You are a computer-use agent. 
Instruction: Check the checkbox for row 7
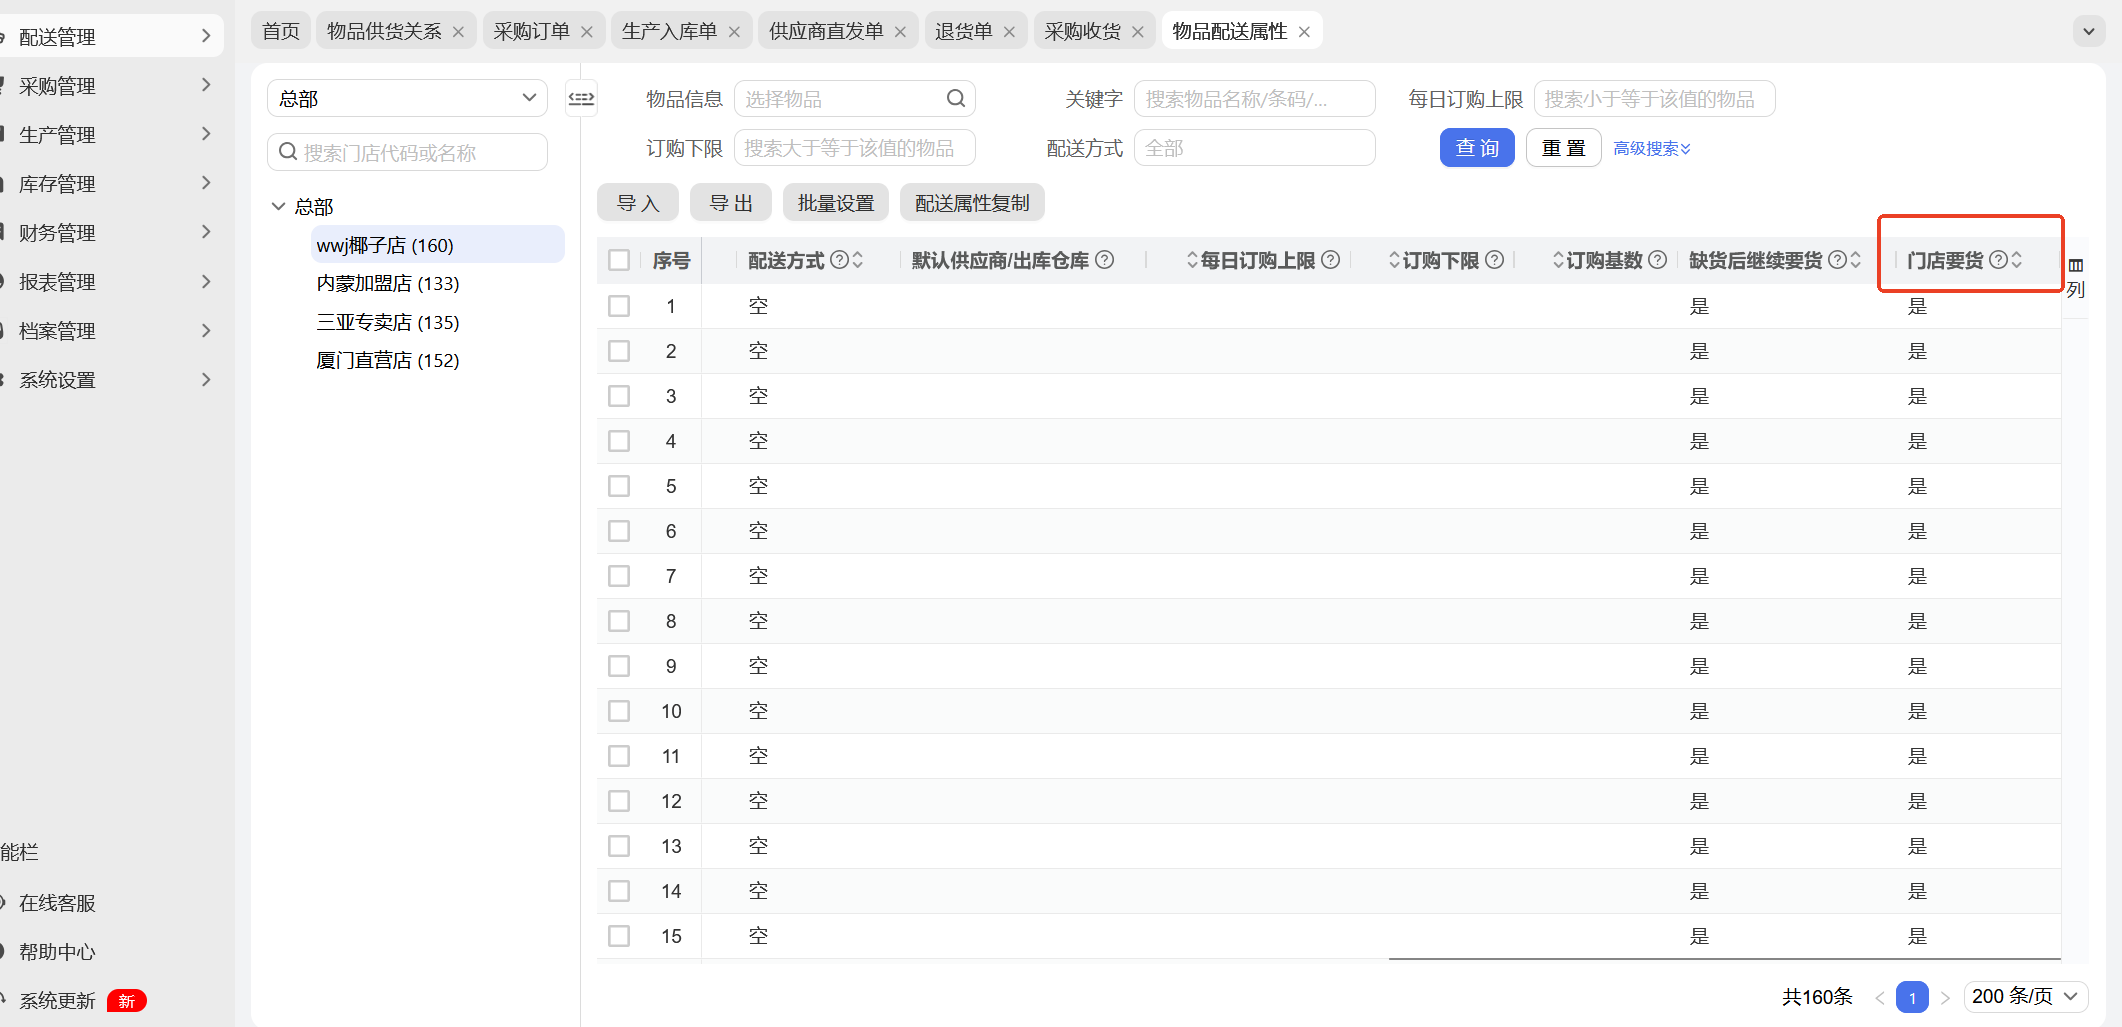tap(619, 576)
